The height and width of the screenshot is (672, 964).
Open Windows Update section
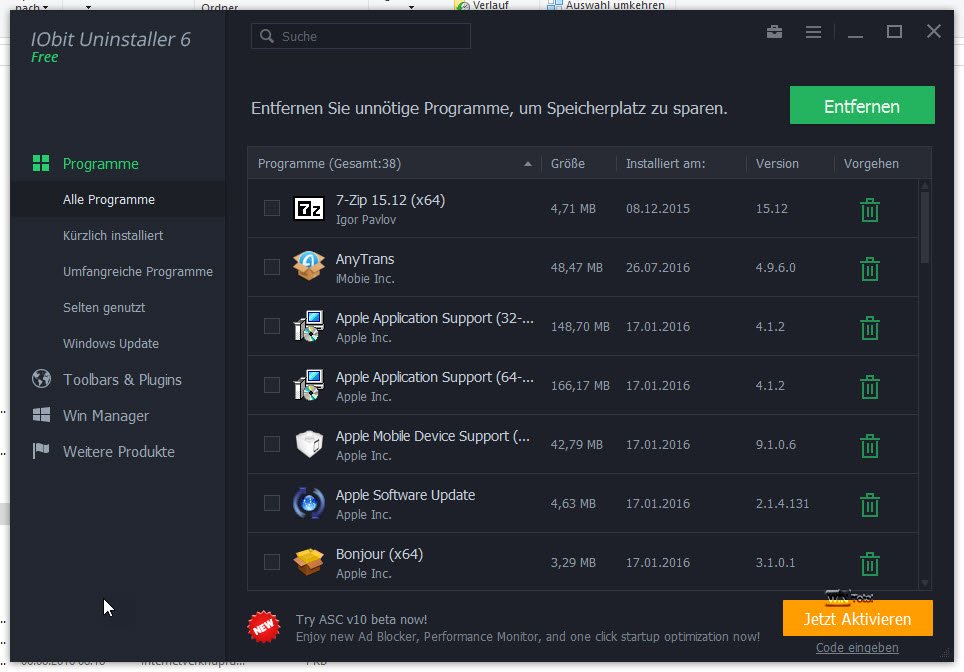pos(111,343)
